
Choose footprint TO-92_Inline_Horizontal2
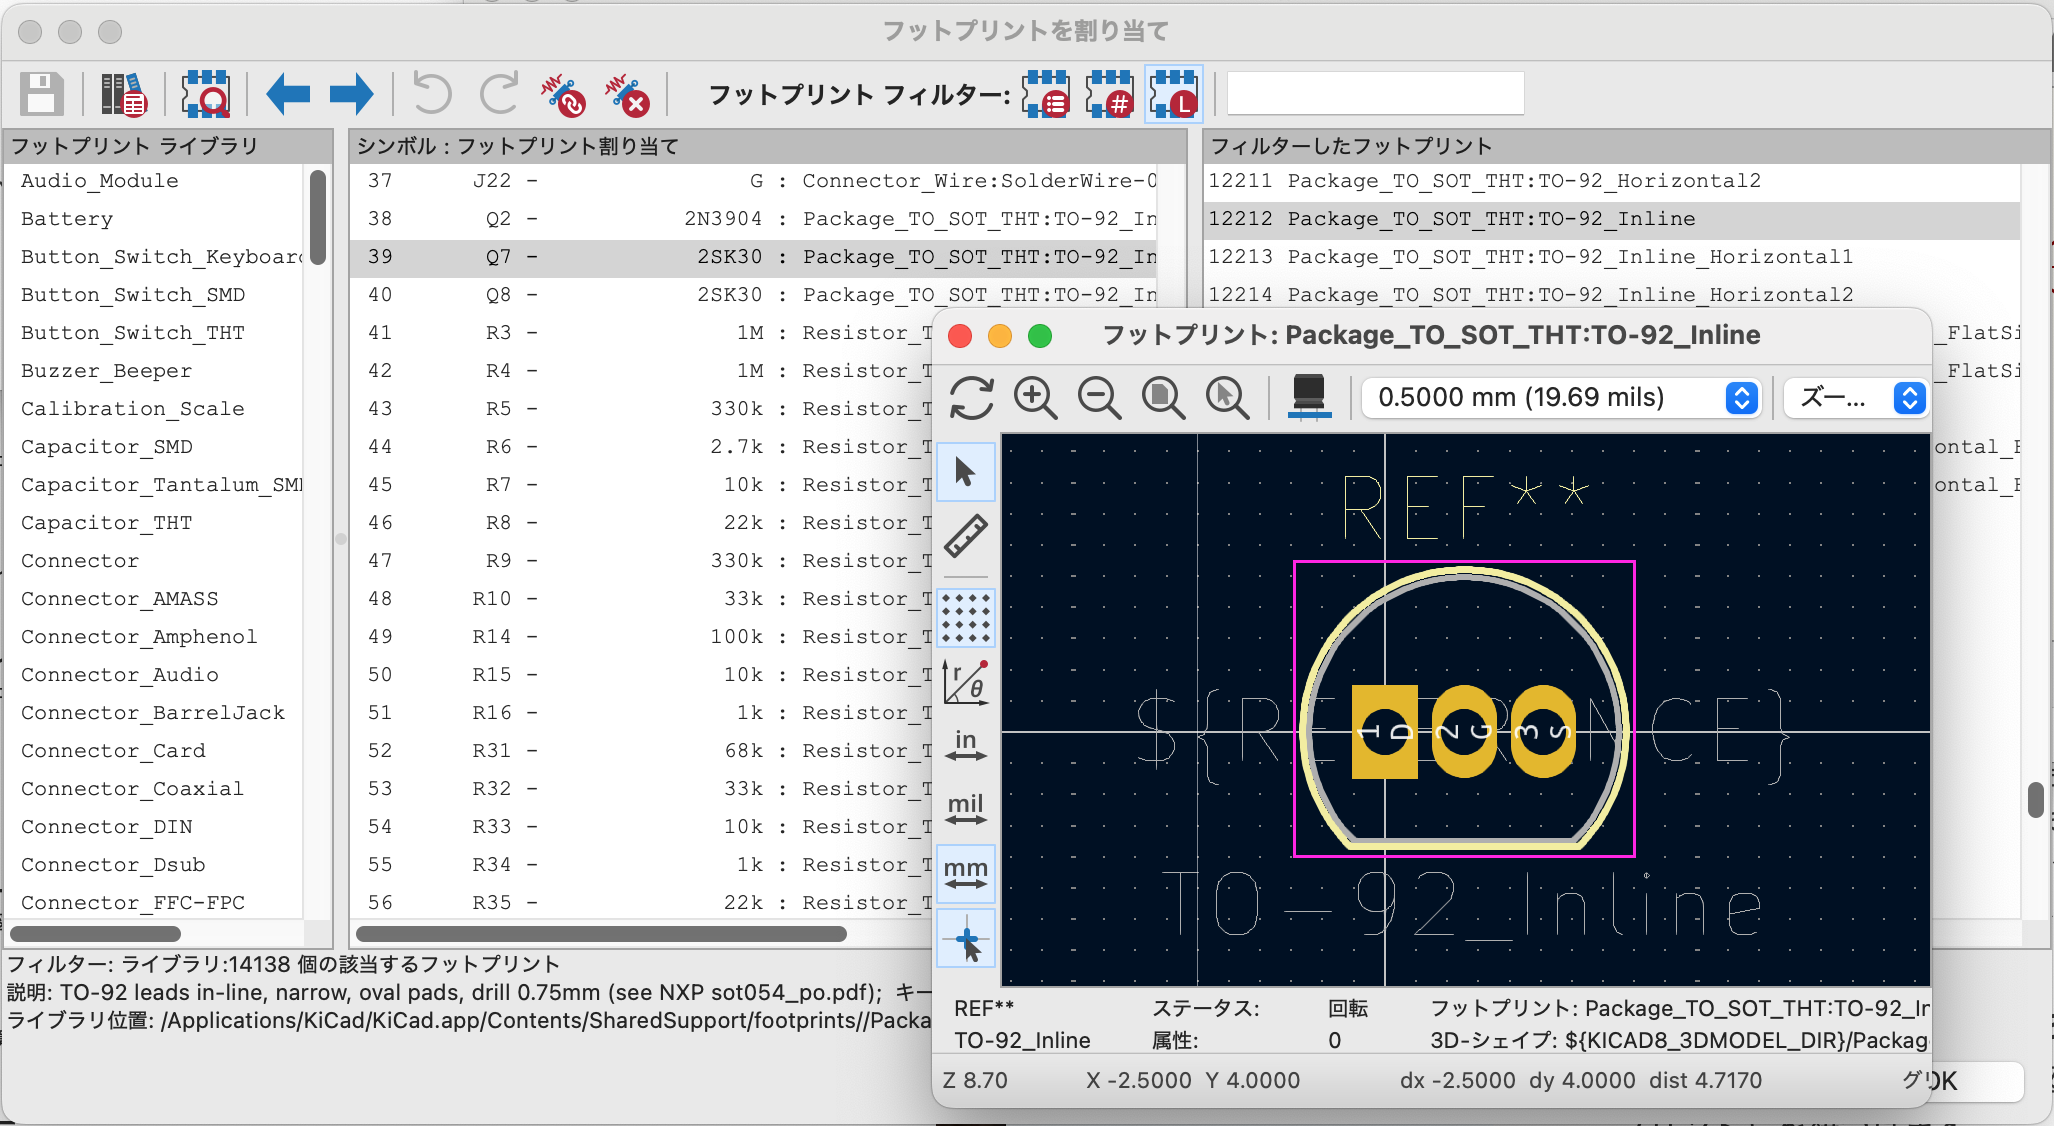(1612, 295)
